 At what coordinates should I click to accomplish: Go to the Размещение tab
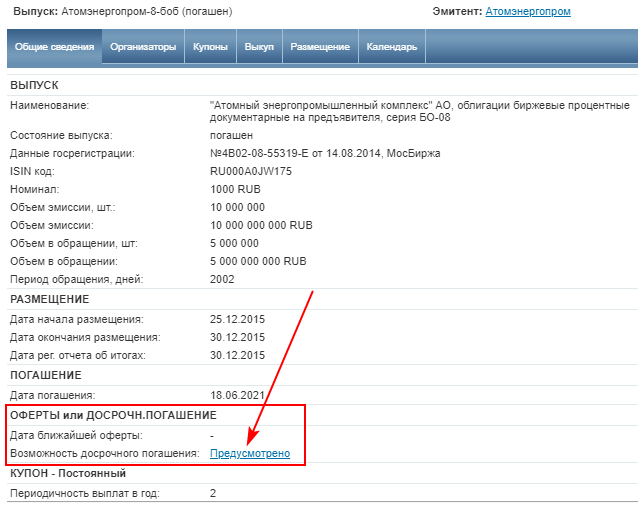point(320,47)
